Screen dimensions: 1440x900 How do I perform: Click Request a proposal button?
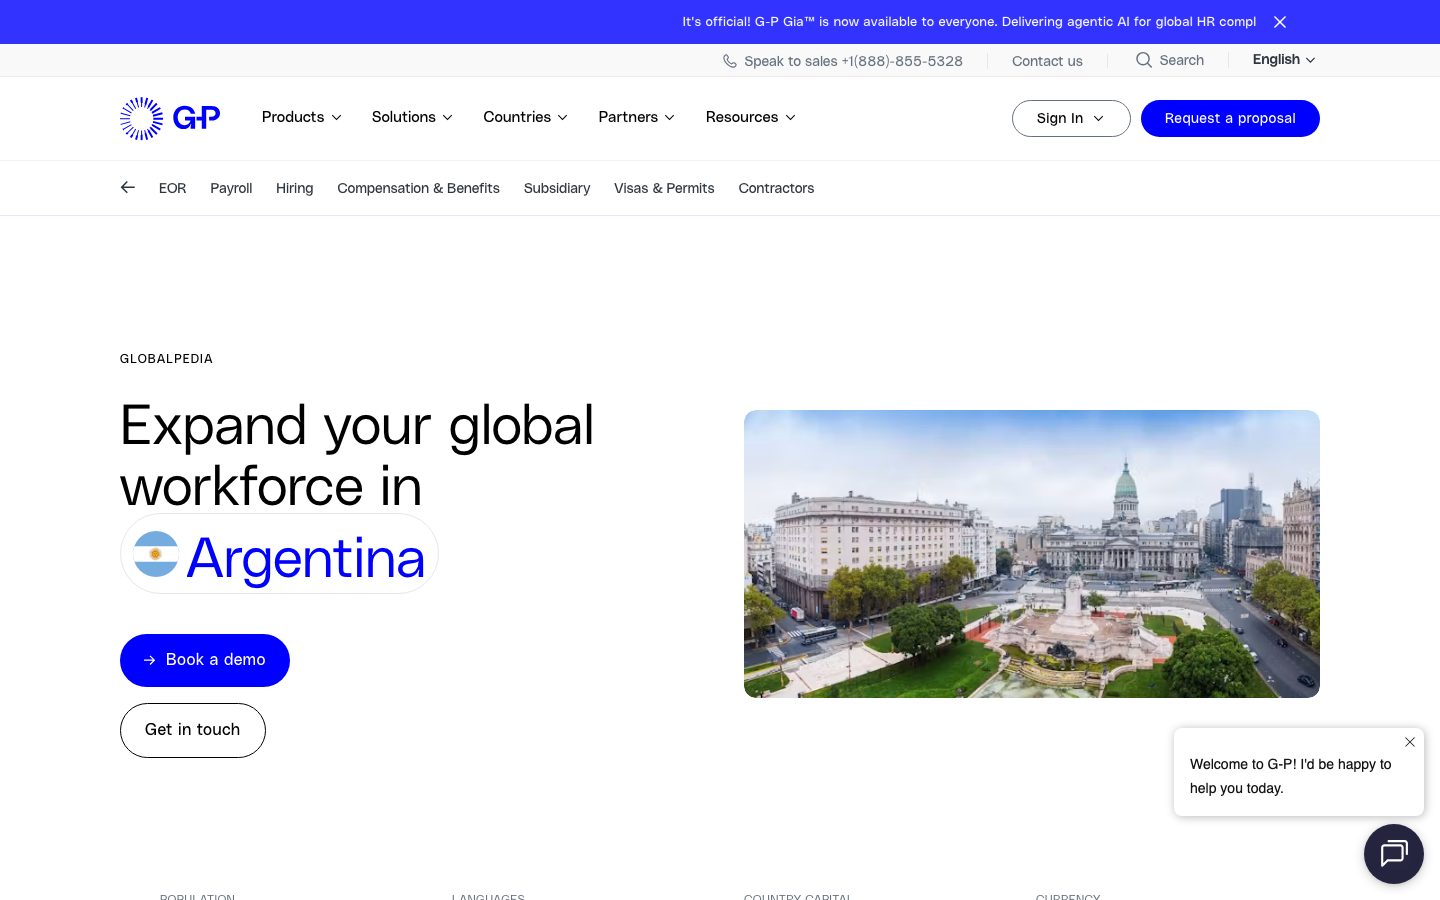pyautogui.click(x=1230, y=118)
